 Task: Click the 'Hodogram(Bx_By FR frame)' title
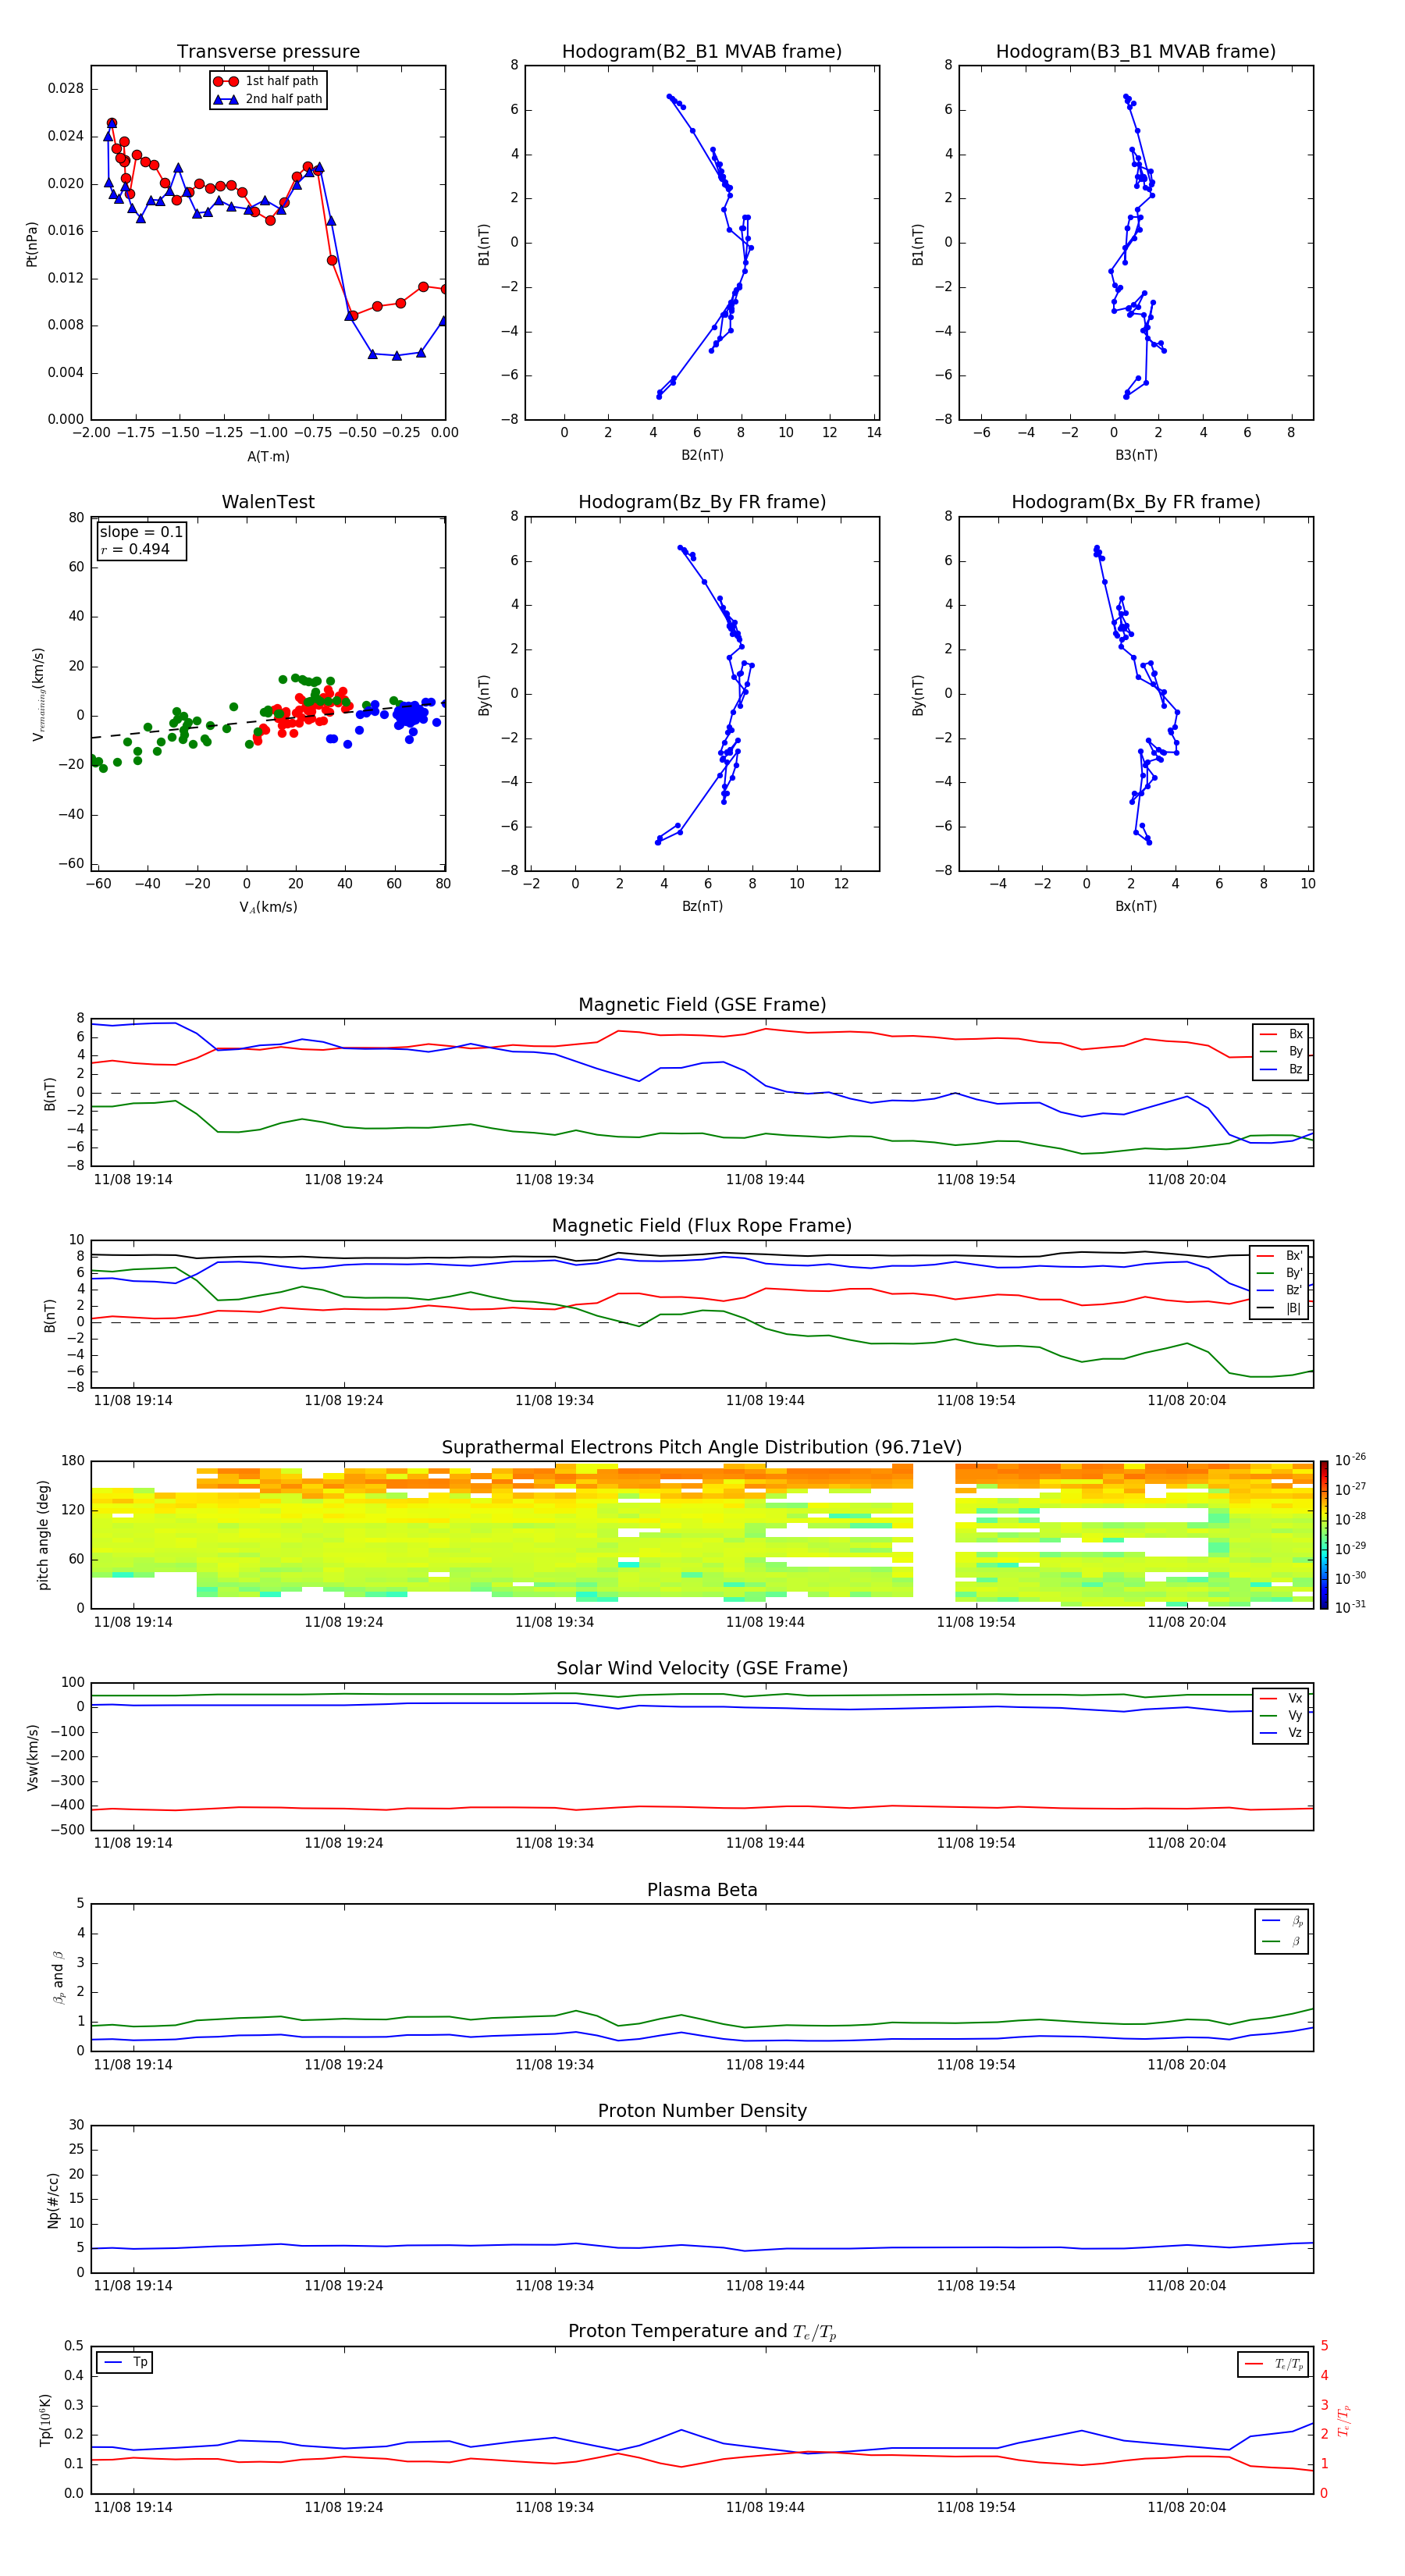tap(1136, 502)
